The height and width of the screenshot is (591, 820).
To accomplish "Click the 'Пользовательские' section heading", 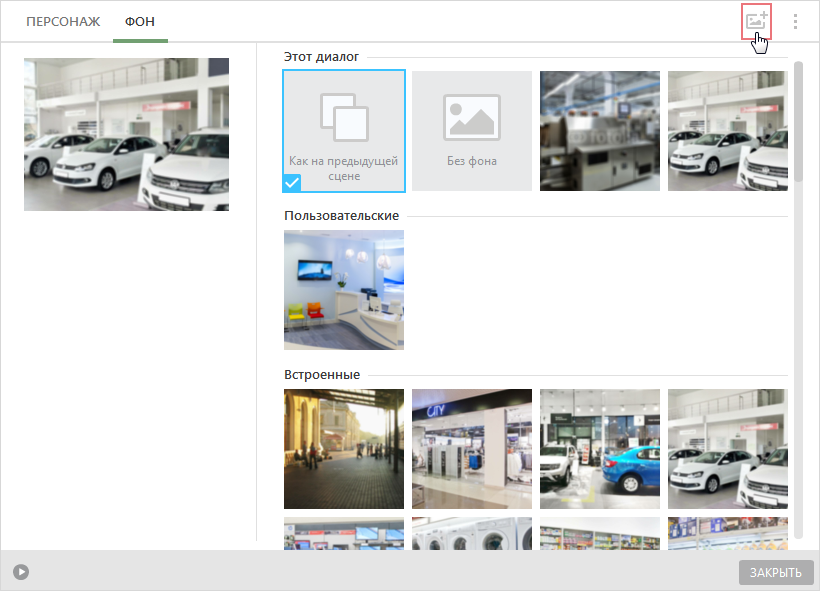I will (x=341, y=215).
